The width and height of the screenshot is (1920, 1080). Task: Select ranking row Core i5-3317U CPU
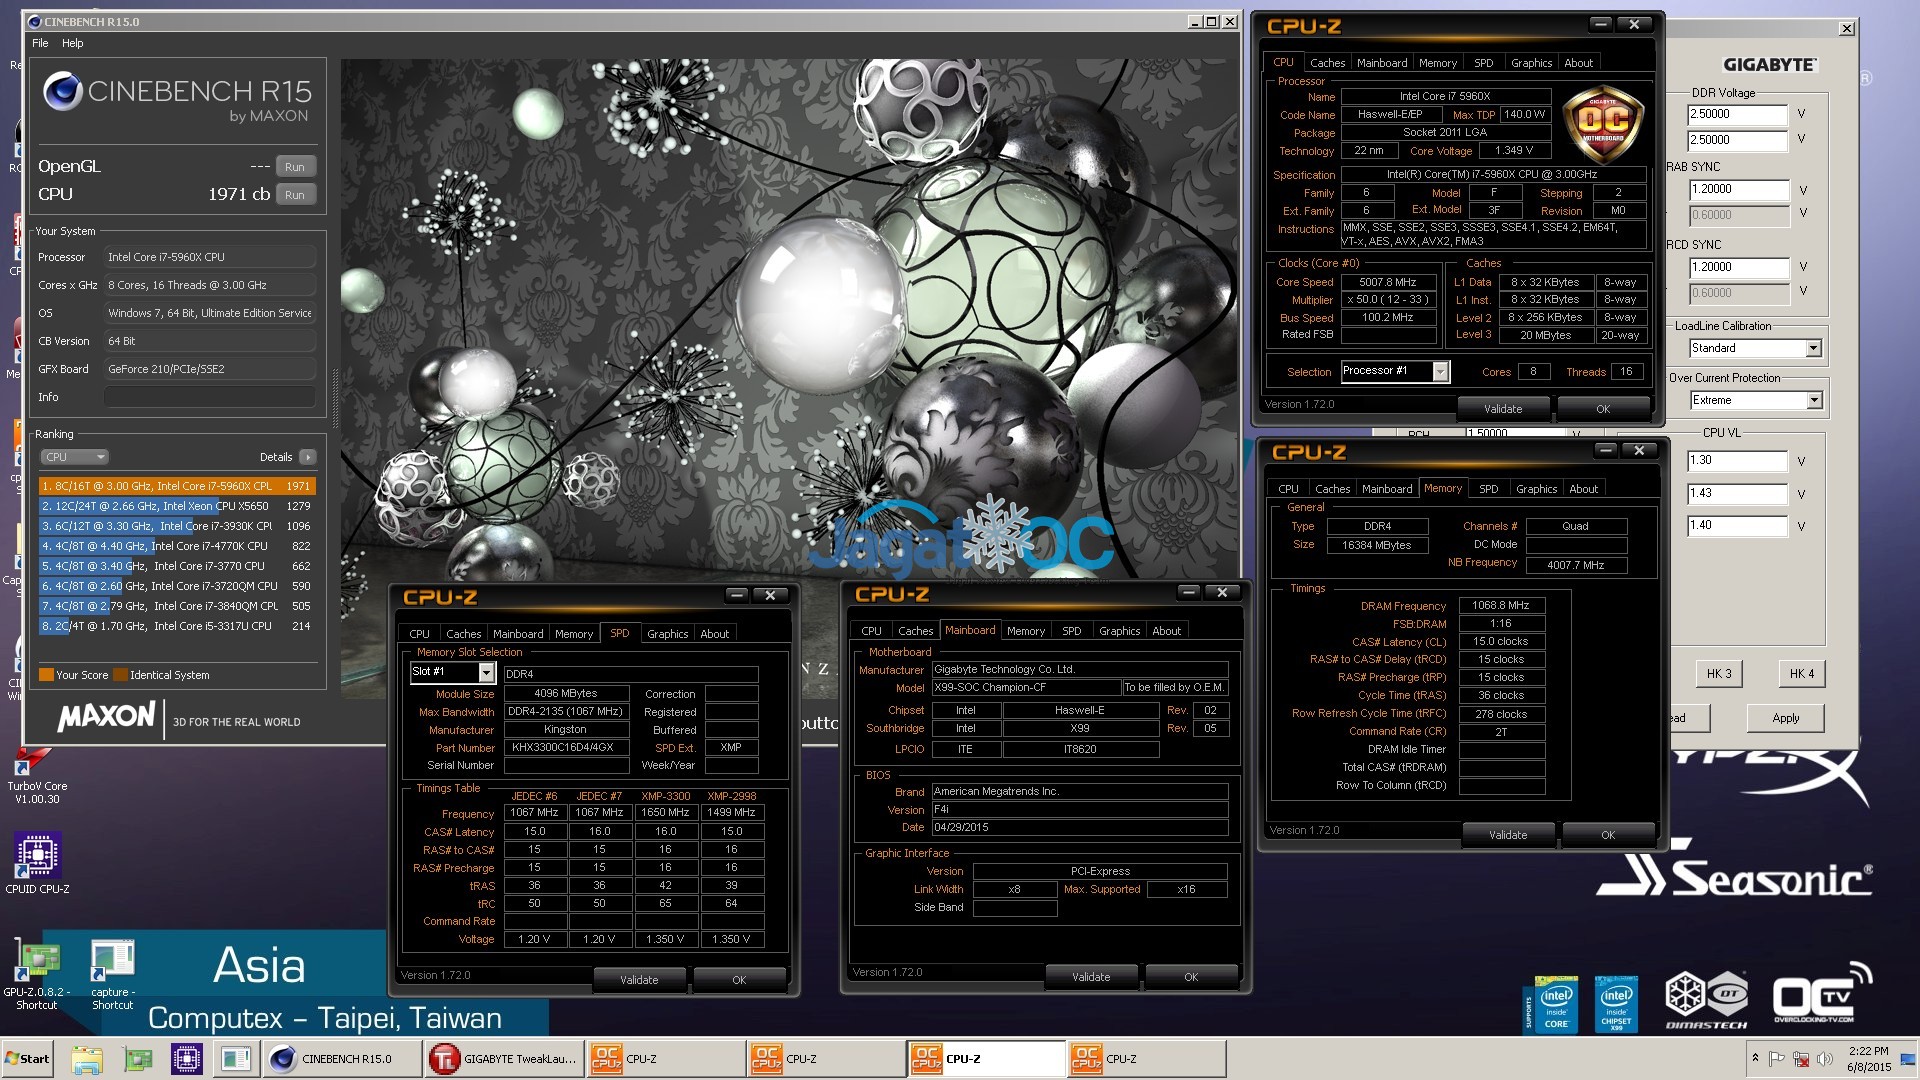[x=177, y=626]
